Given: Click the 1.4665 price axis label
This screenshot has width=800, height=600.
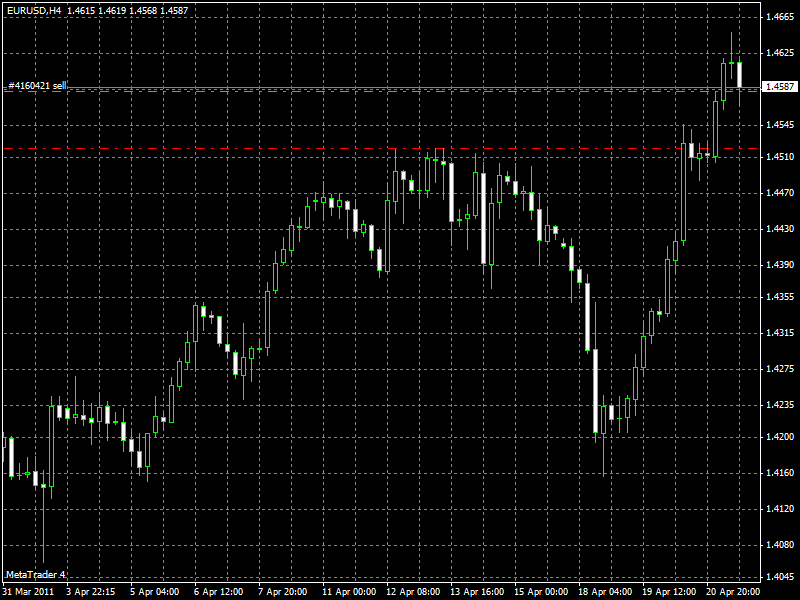Looking at the screenshot, I should coord(780,17).
